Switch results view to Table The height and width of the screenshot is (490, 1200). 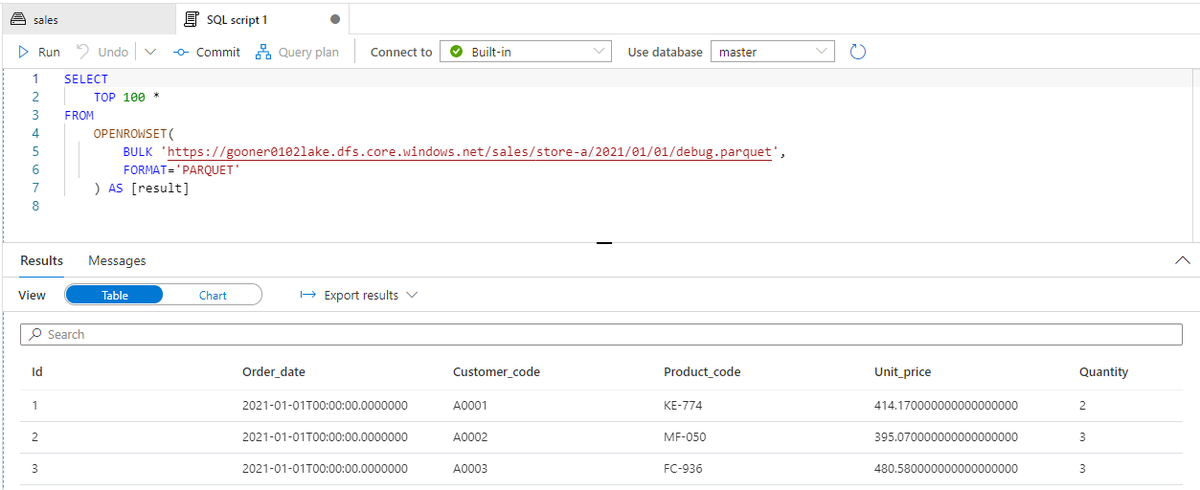coord(115,295)
